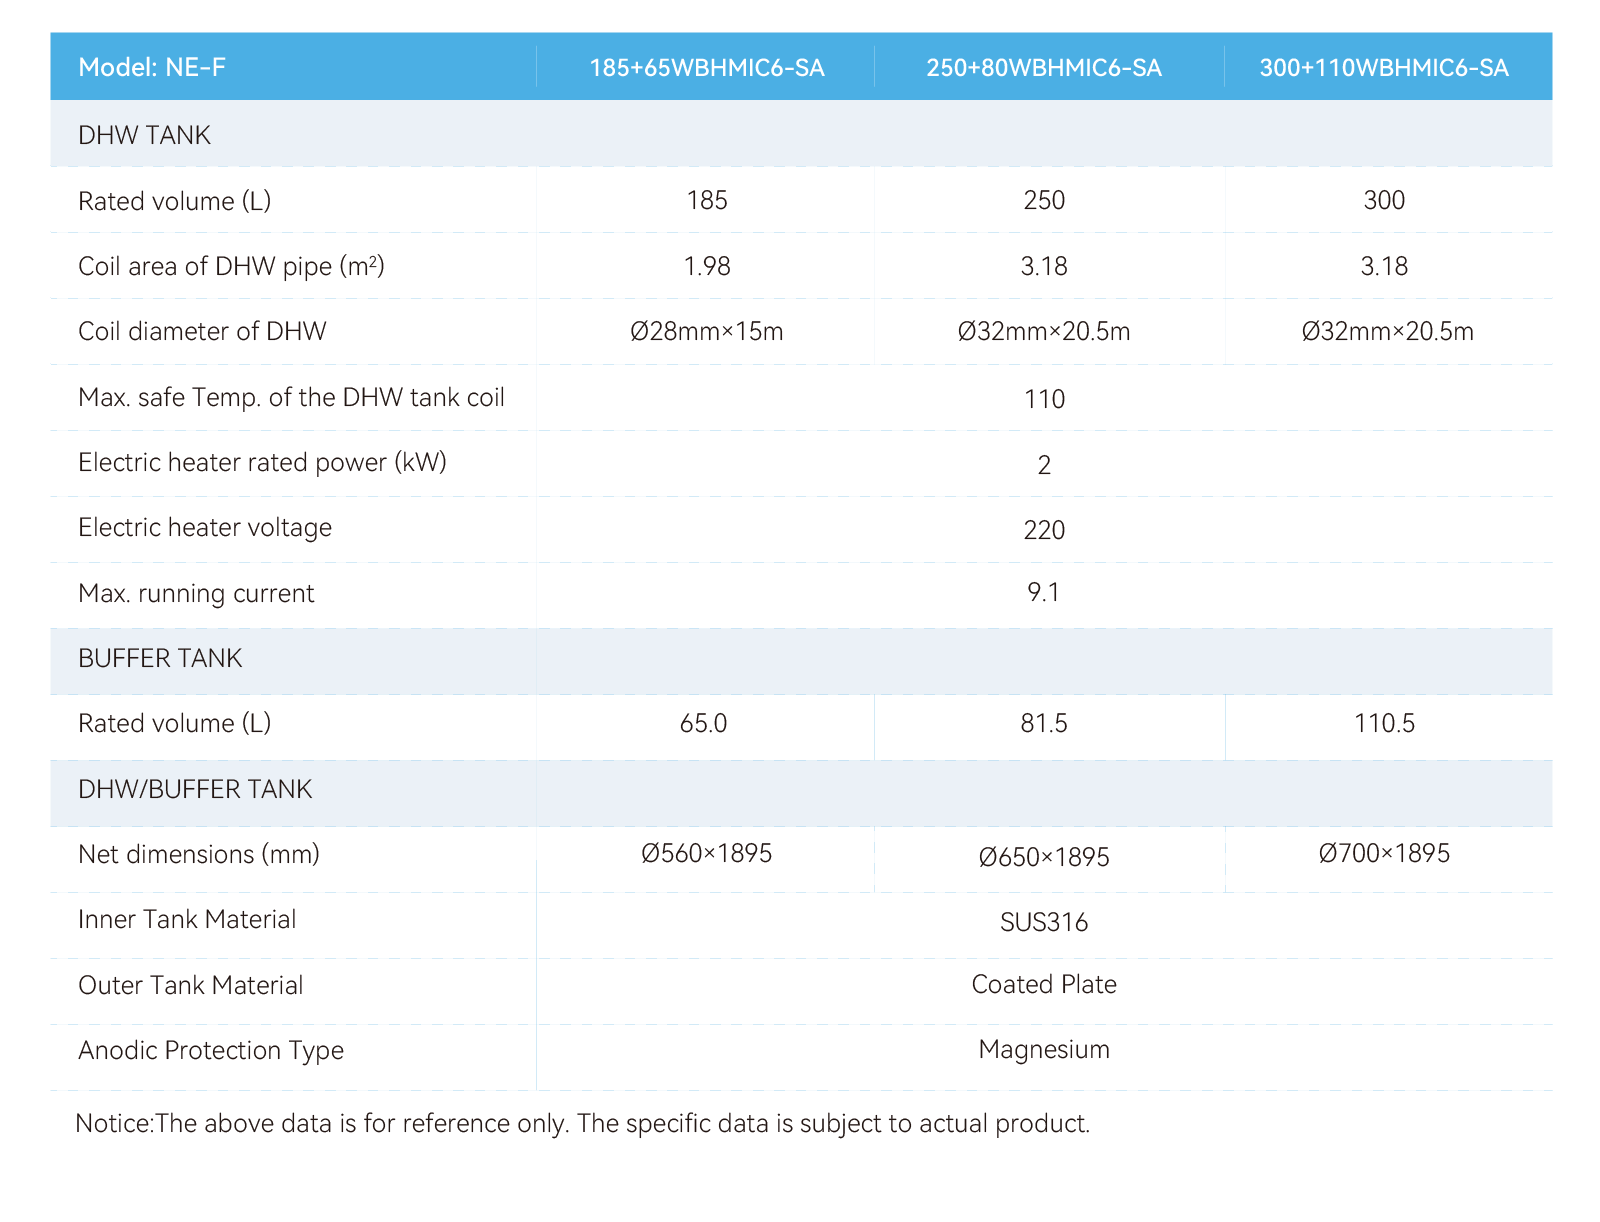
Task: Click the SUS316 material value
Action: click(1044, 922)
